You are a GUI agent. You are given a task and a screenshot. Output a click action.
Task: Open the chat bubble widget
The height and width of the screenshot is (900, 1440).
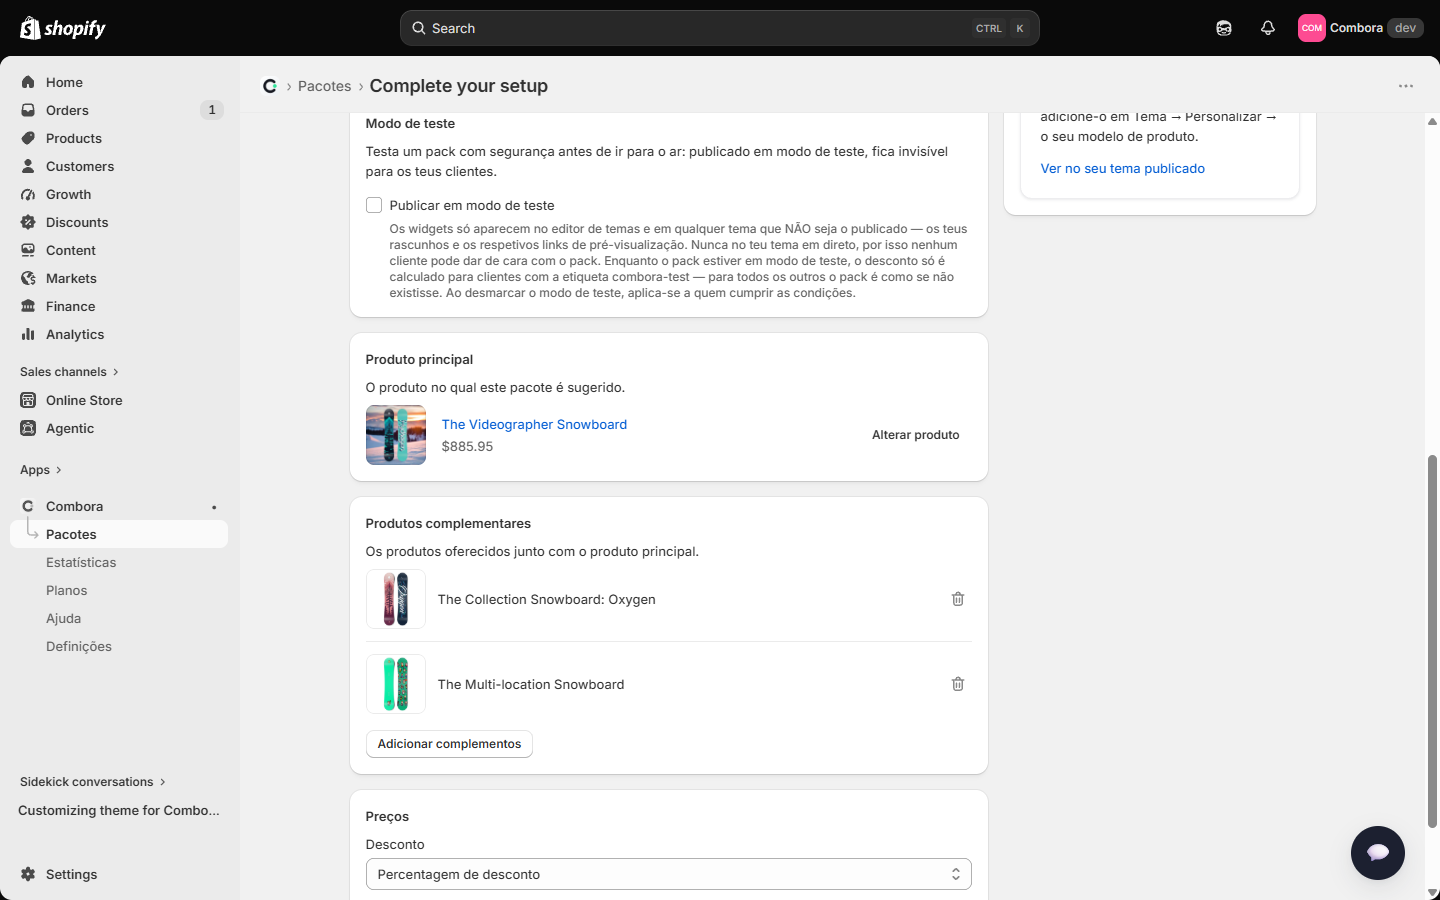click(1378, 853)
